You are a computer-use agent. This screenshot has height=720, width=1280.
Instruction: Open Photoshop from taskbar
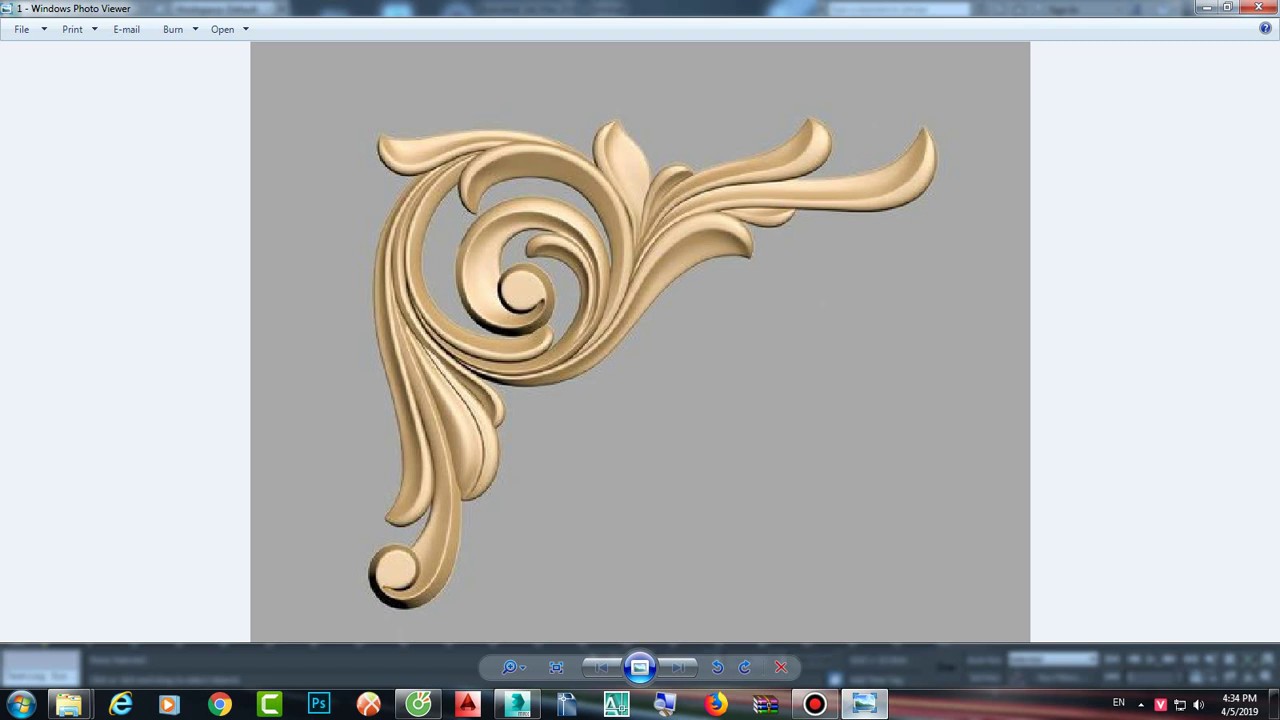coord(319,704)
